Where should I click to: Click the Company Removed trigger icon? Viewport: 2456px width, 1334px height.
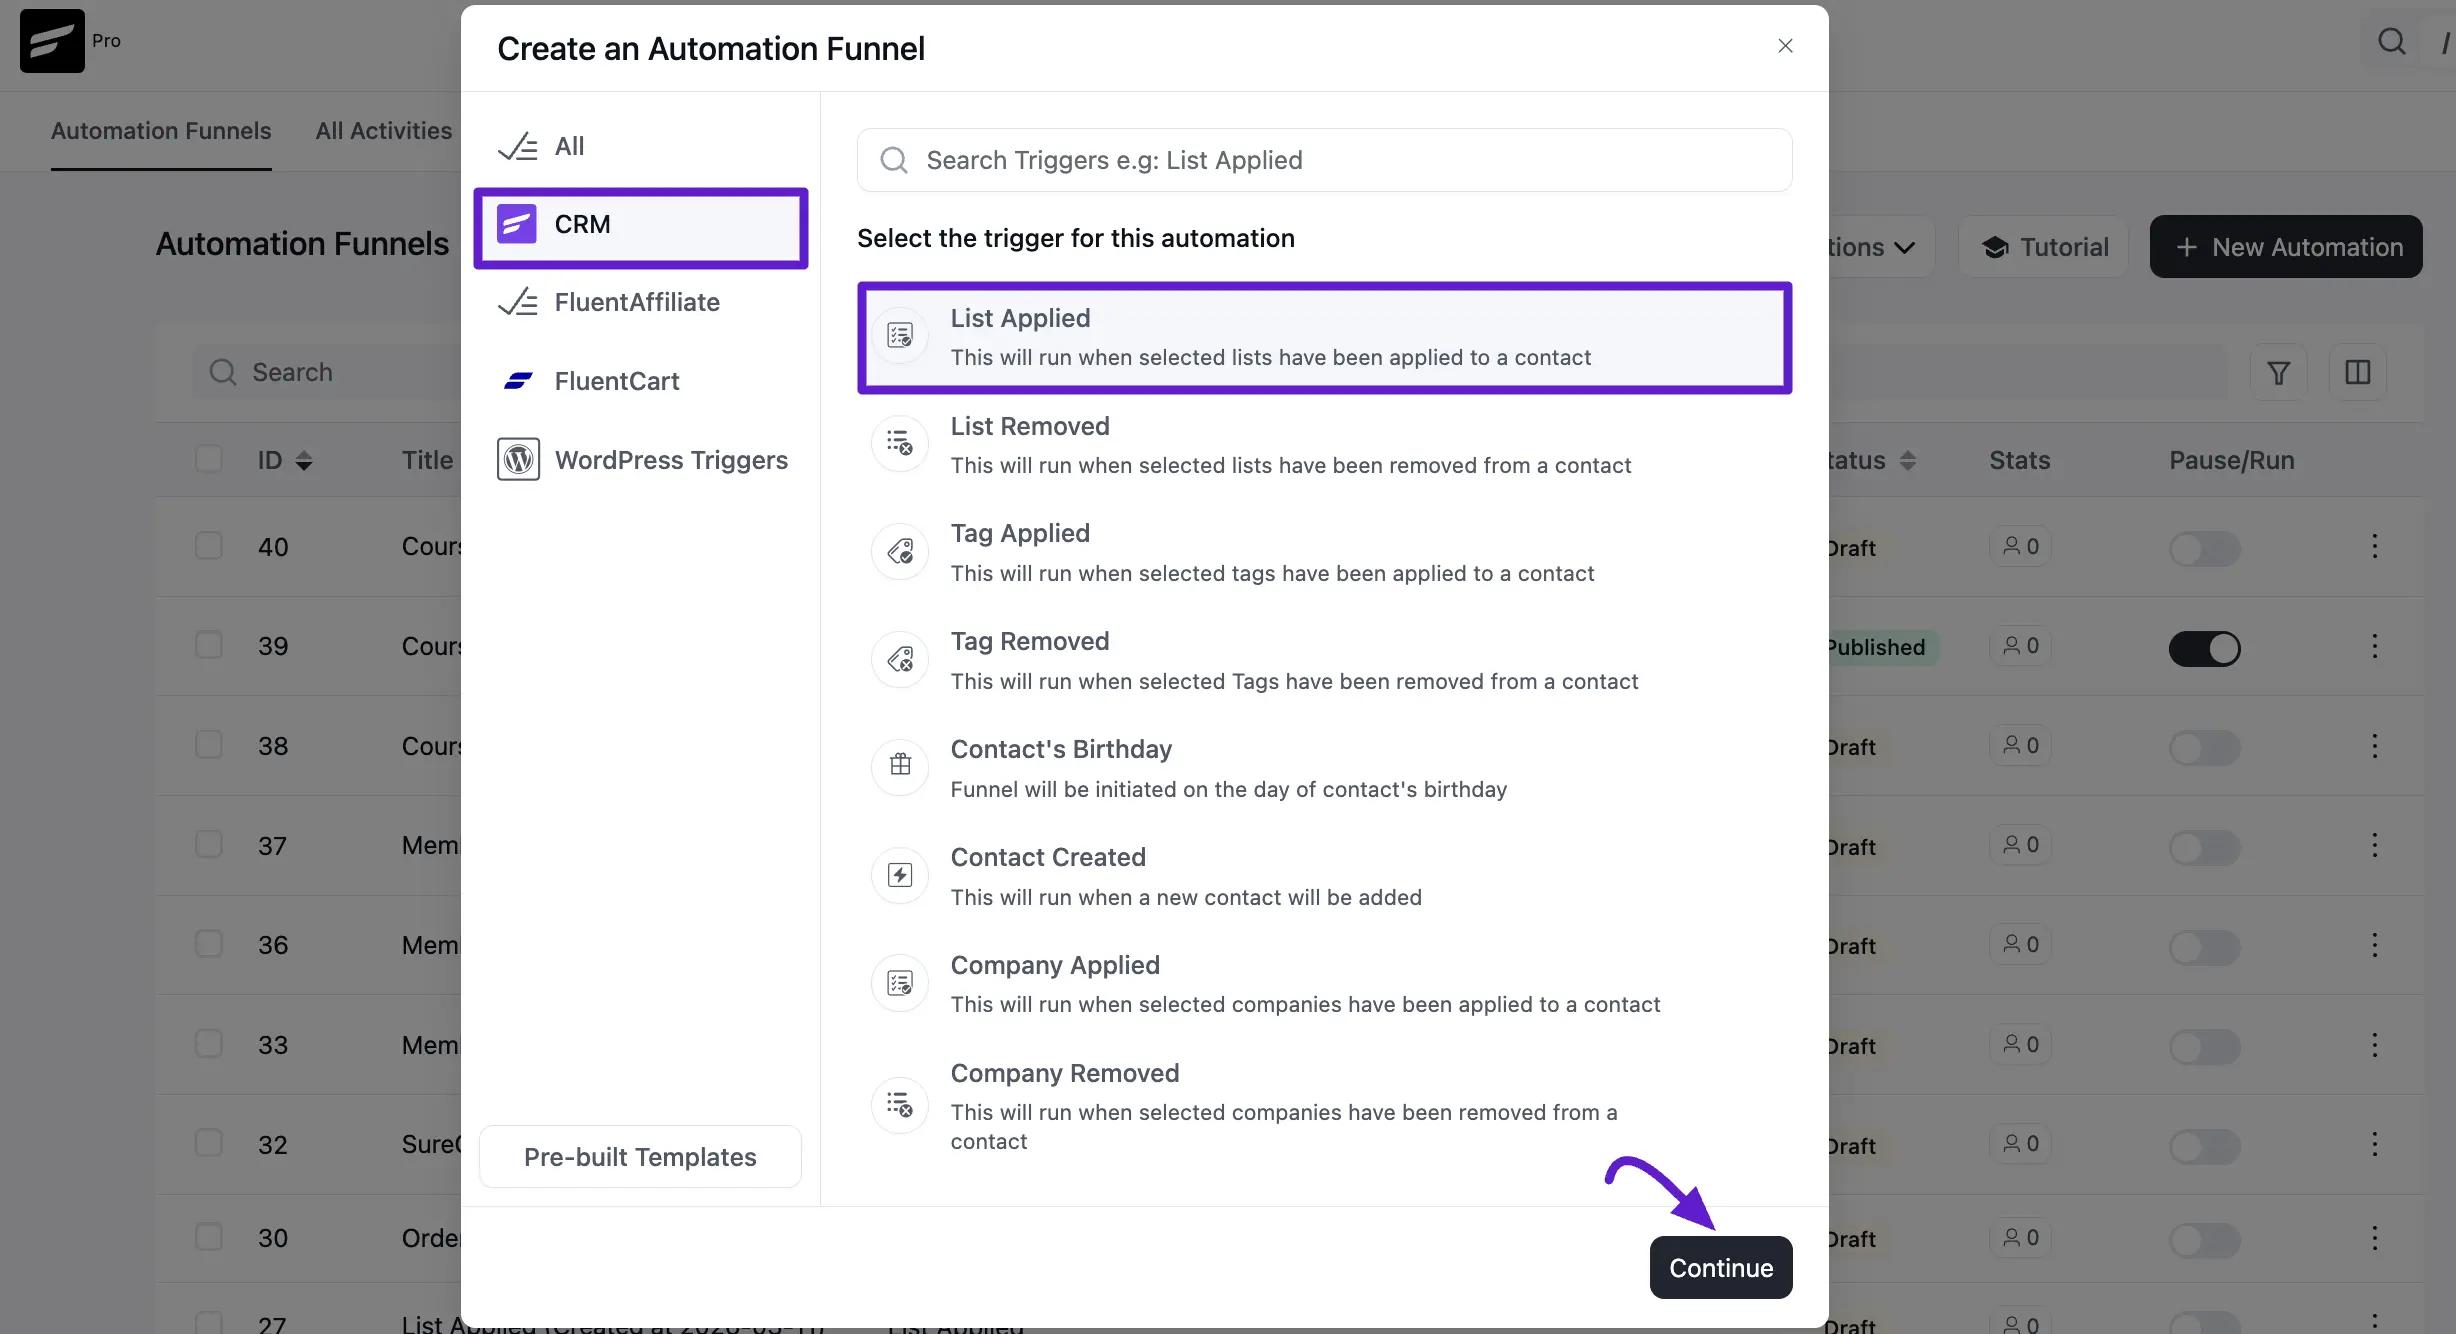tap(900, 1105)
